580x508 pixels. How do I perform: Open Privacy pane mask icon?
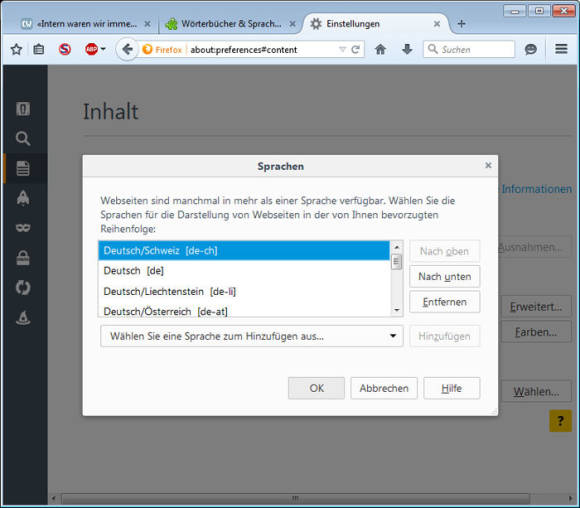[23, 228]
